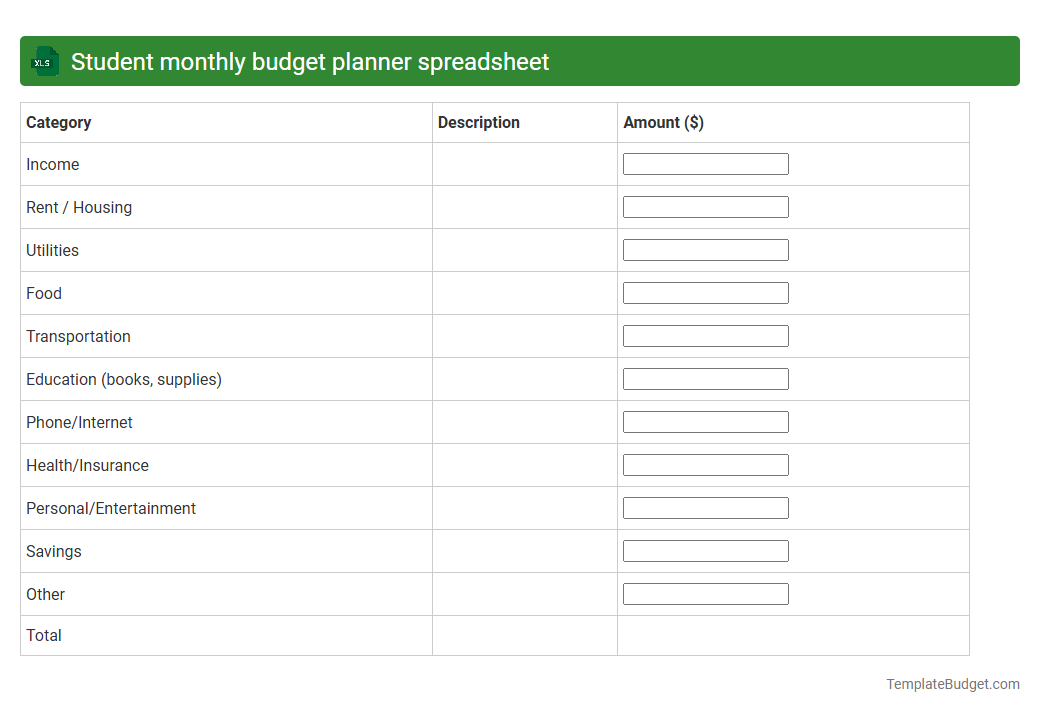This screenshot has width=1040, height=713.
Task: Click the Total row label
Action: (x=43, y=635)
